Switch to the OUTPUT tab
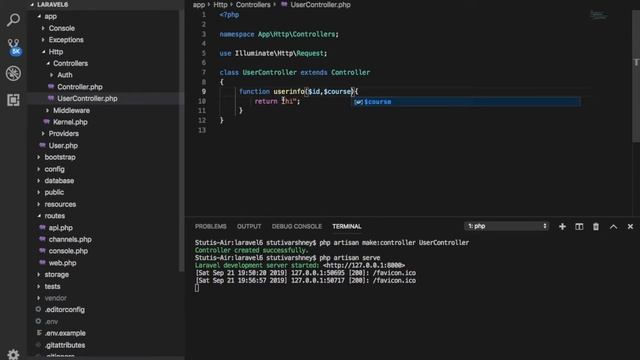This screenshot has height=360, width=640. (x=249, y=227)
